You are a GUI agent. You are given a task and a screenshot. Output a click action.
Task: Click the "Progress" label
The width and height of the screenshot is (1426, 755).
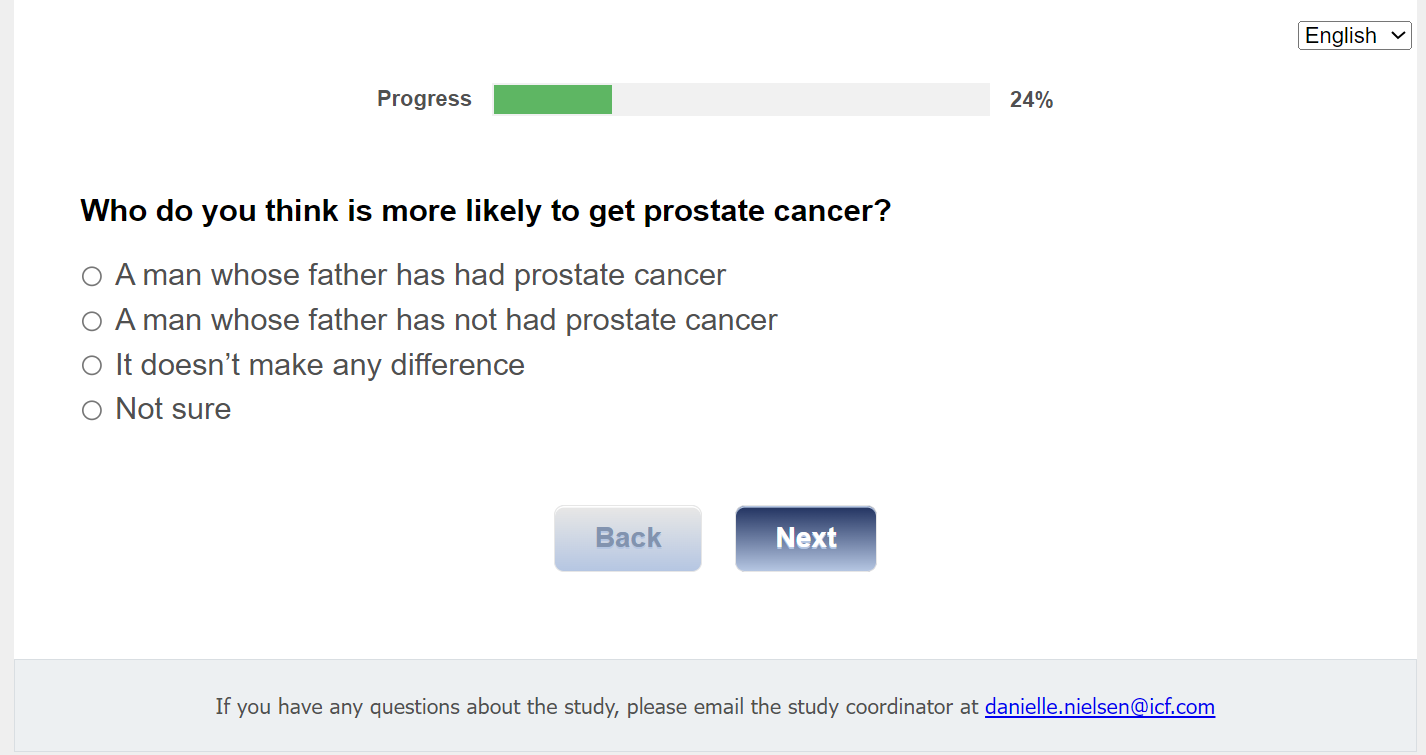click(424, 99)
